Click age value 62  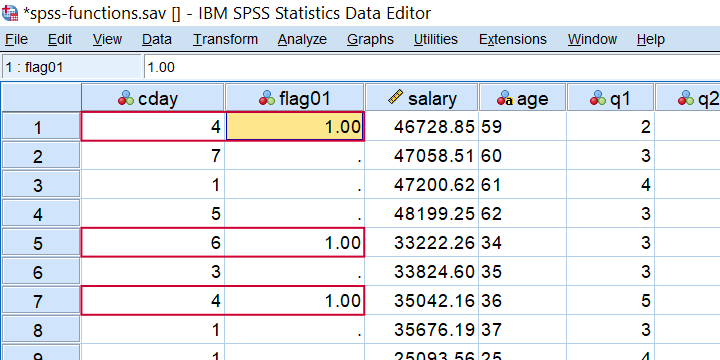coord(491,214)
